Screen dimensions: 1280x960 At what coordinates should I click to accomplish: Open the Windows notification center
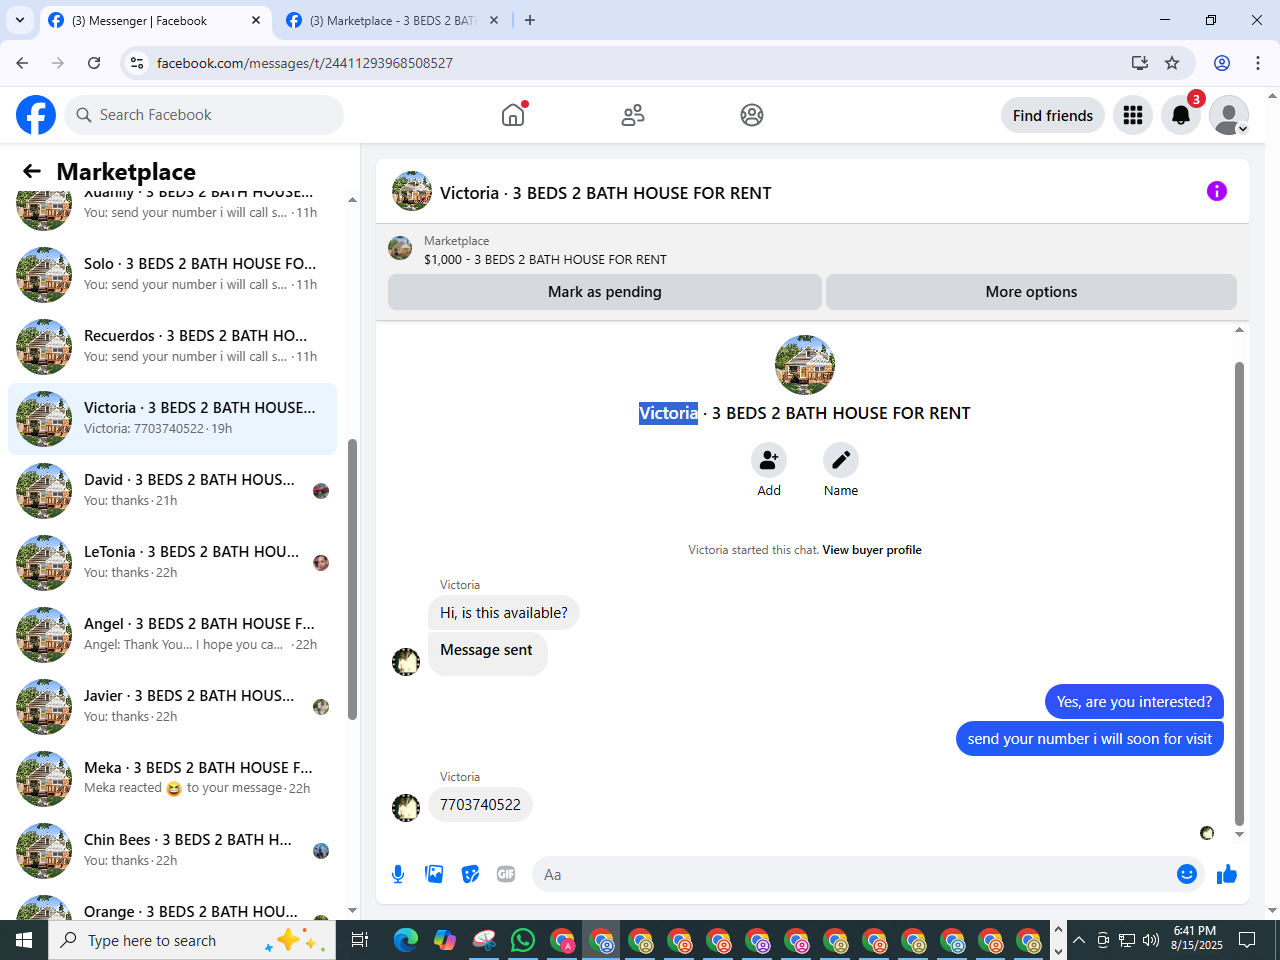[x=1247, y=940]
